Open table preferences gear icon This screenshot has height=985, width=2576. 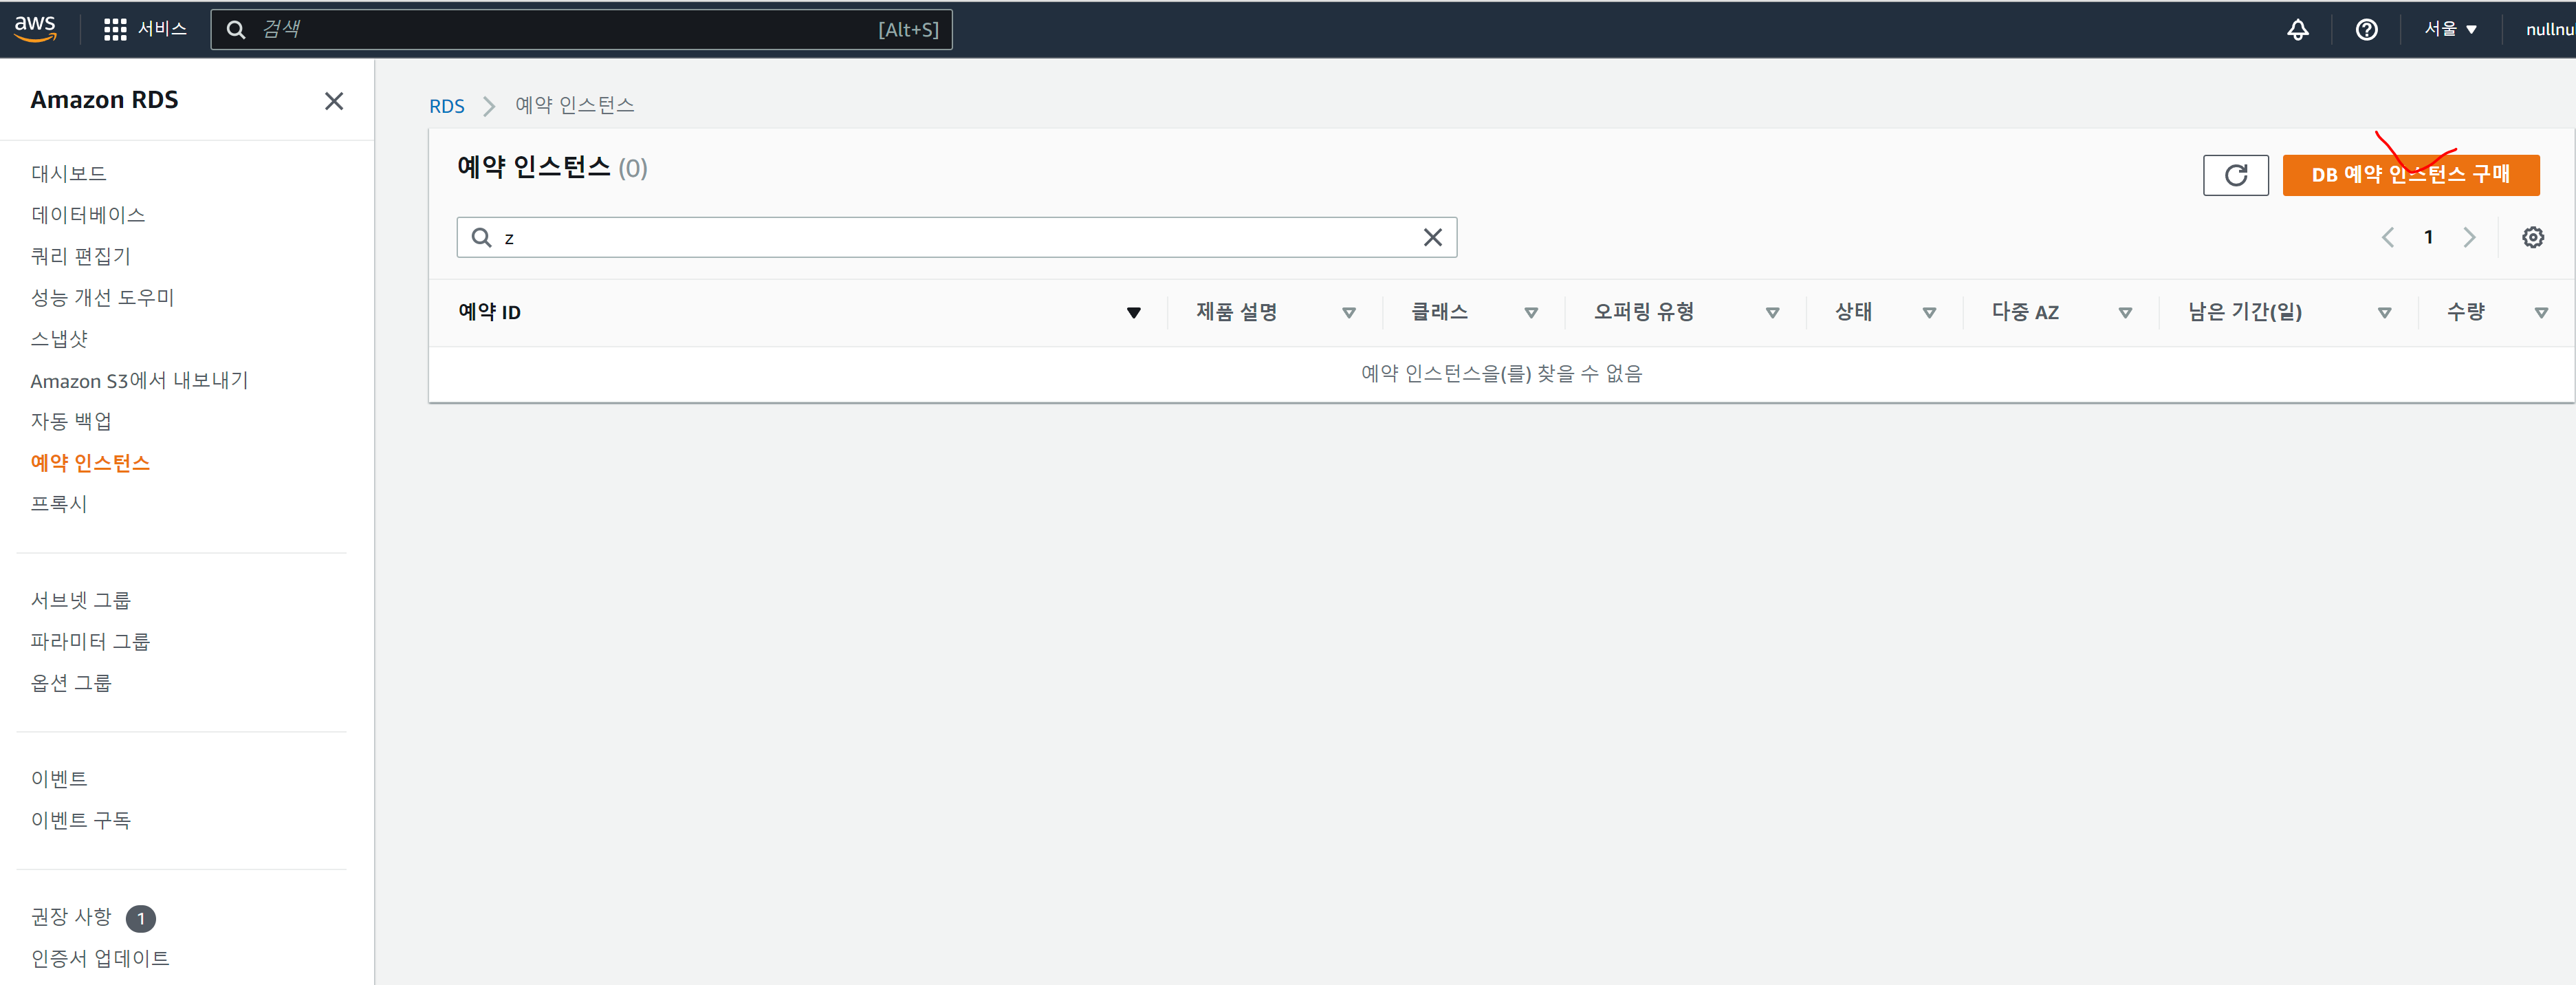[x=2532, y=237]
